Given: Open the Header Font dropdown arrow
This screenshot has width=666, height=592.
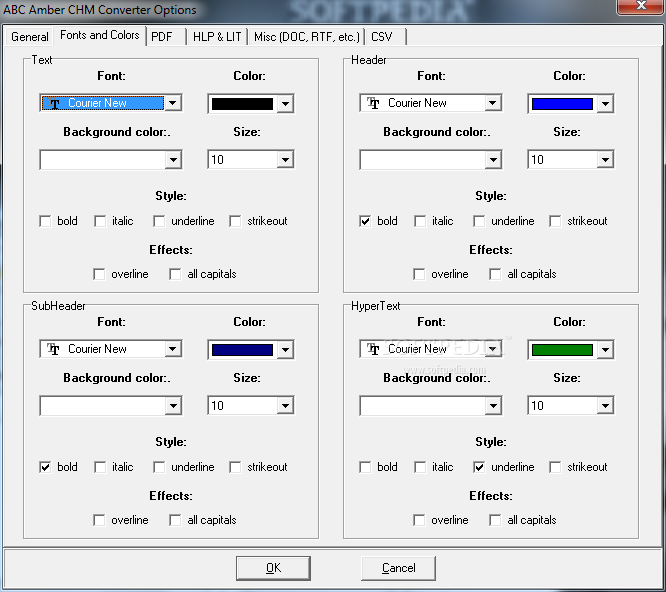Looking at the screenshot, I should 493,103.
